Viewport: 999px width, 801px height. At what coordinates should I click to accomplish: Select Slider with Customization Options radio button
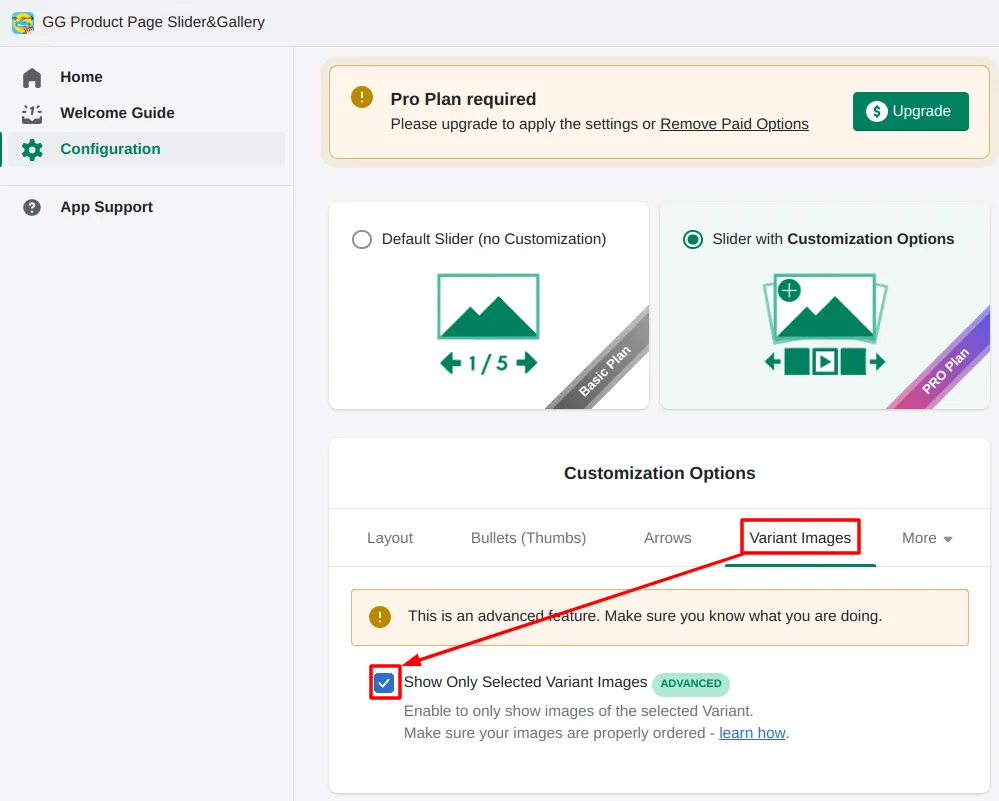(692, 240)
